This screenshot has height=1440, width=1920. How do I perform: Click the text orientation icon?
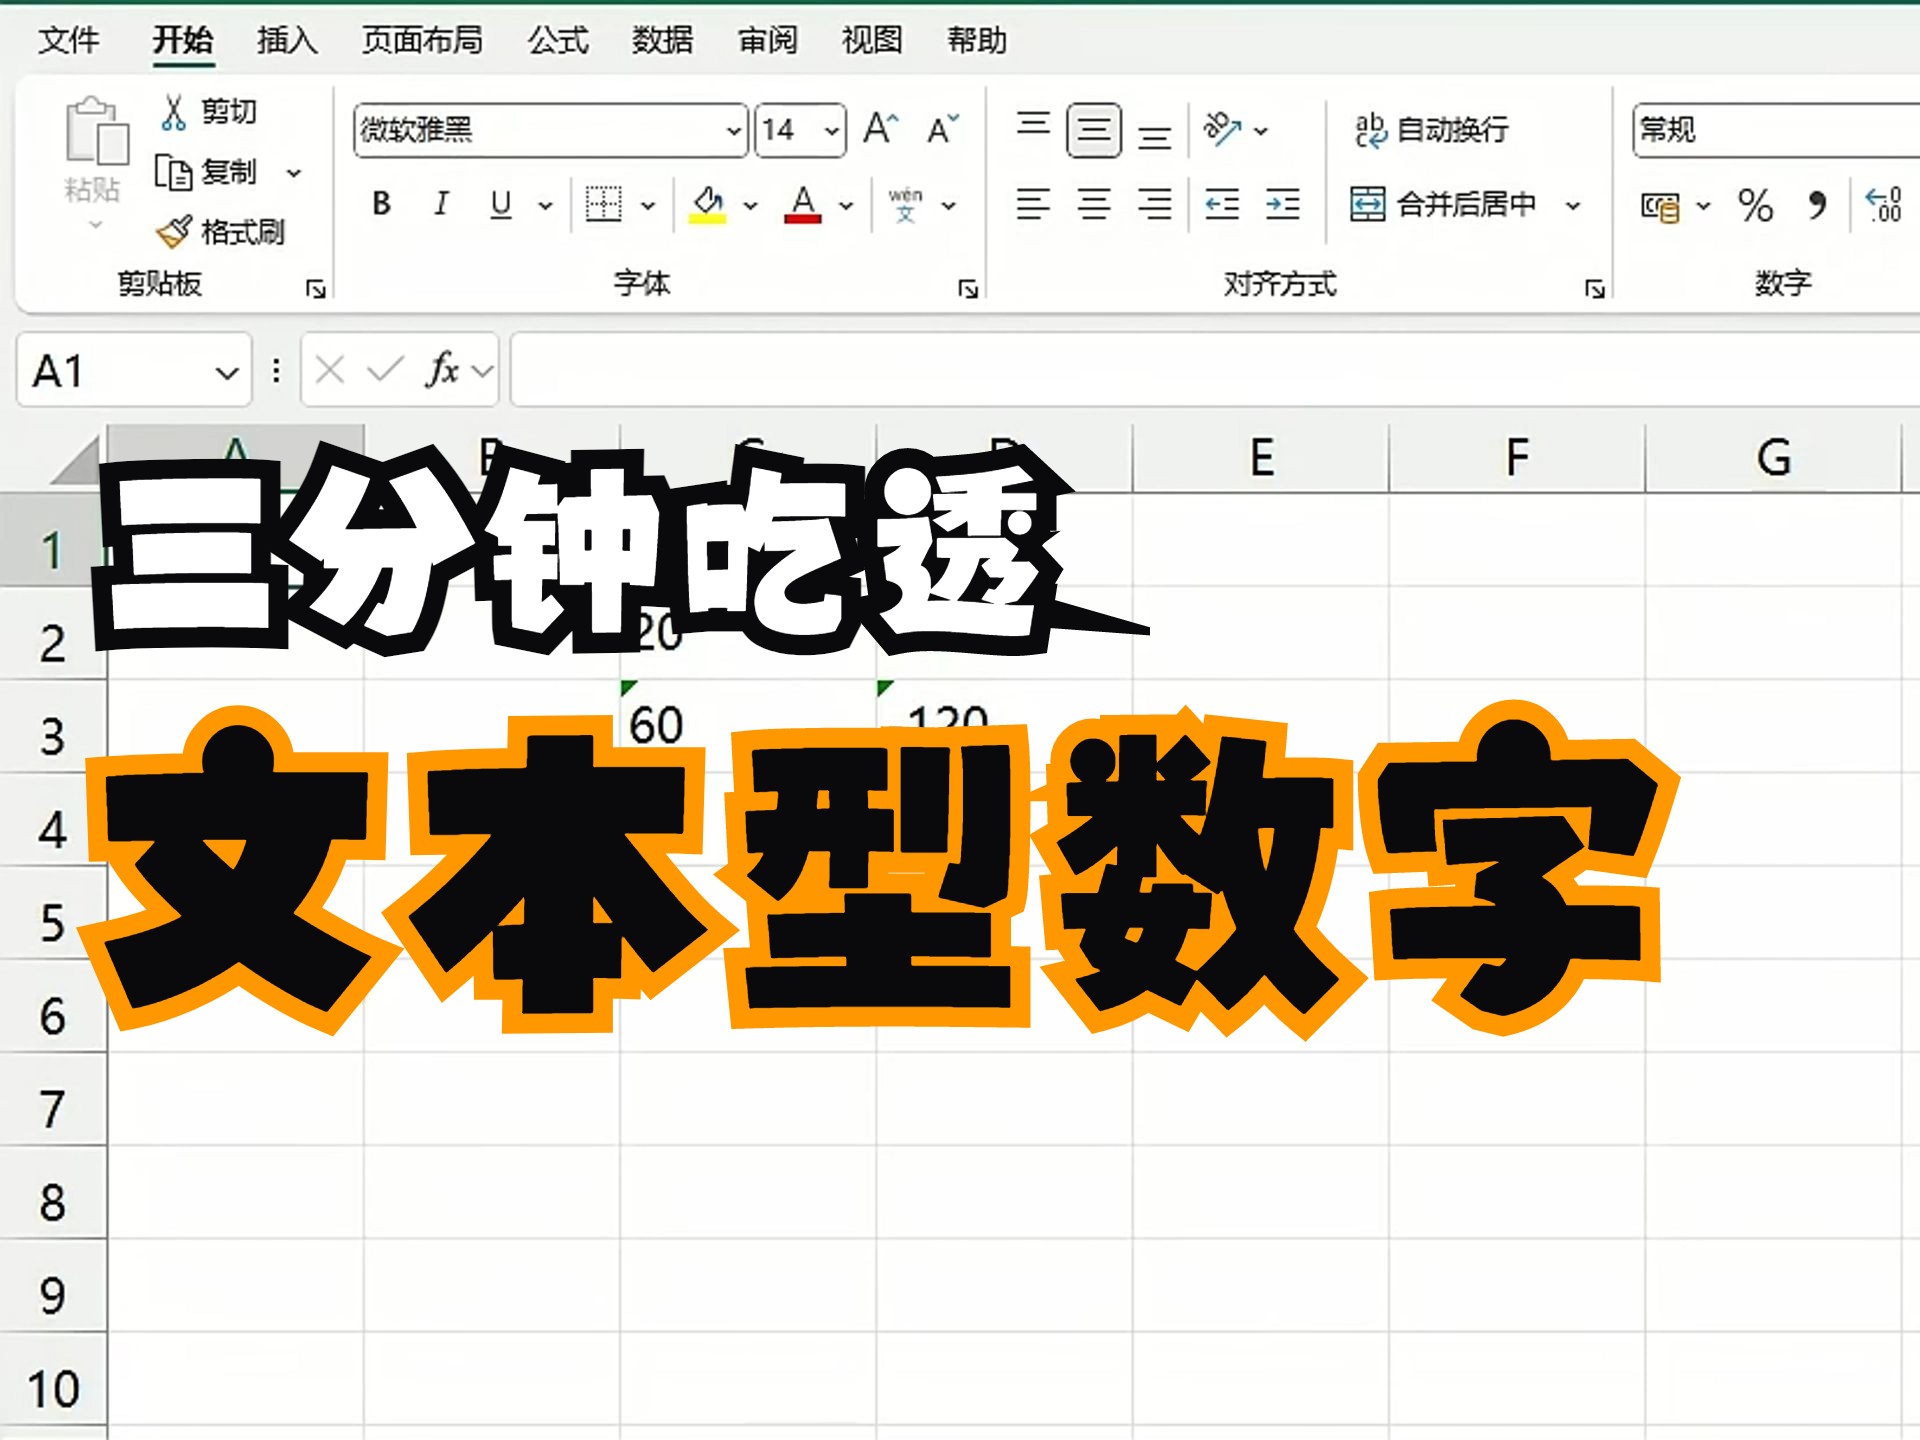pyautogui.click(x=1222, y=129)
